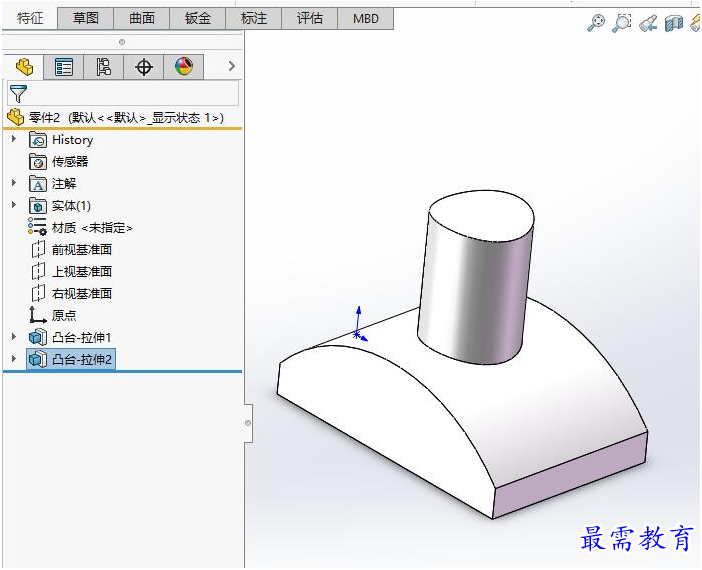Select the 右视基准面 label
This screenshot has height=570, width=702.
tap(81, 293)
